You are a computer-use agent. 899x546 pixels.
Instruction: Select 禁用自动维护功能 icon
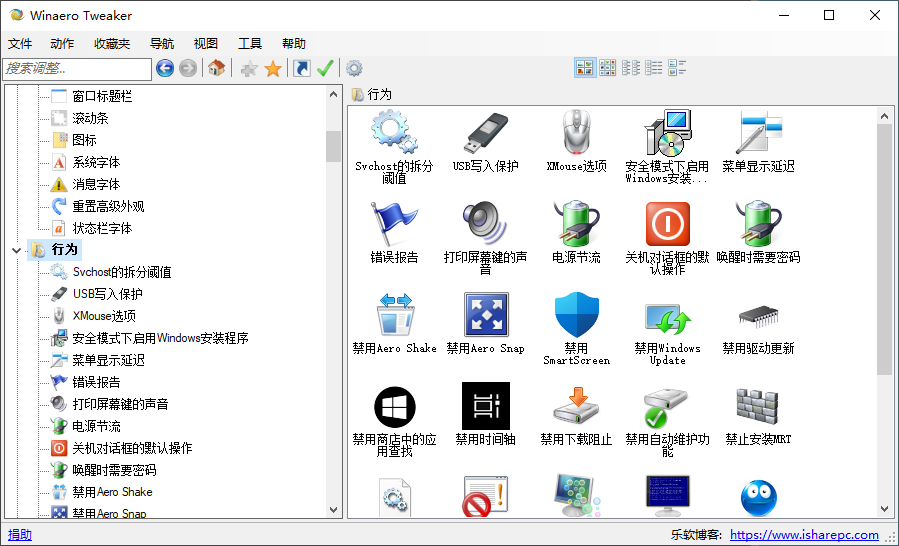(665, 408)
